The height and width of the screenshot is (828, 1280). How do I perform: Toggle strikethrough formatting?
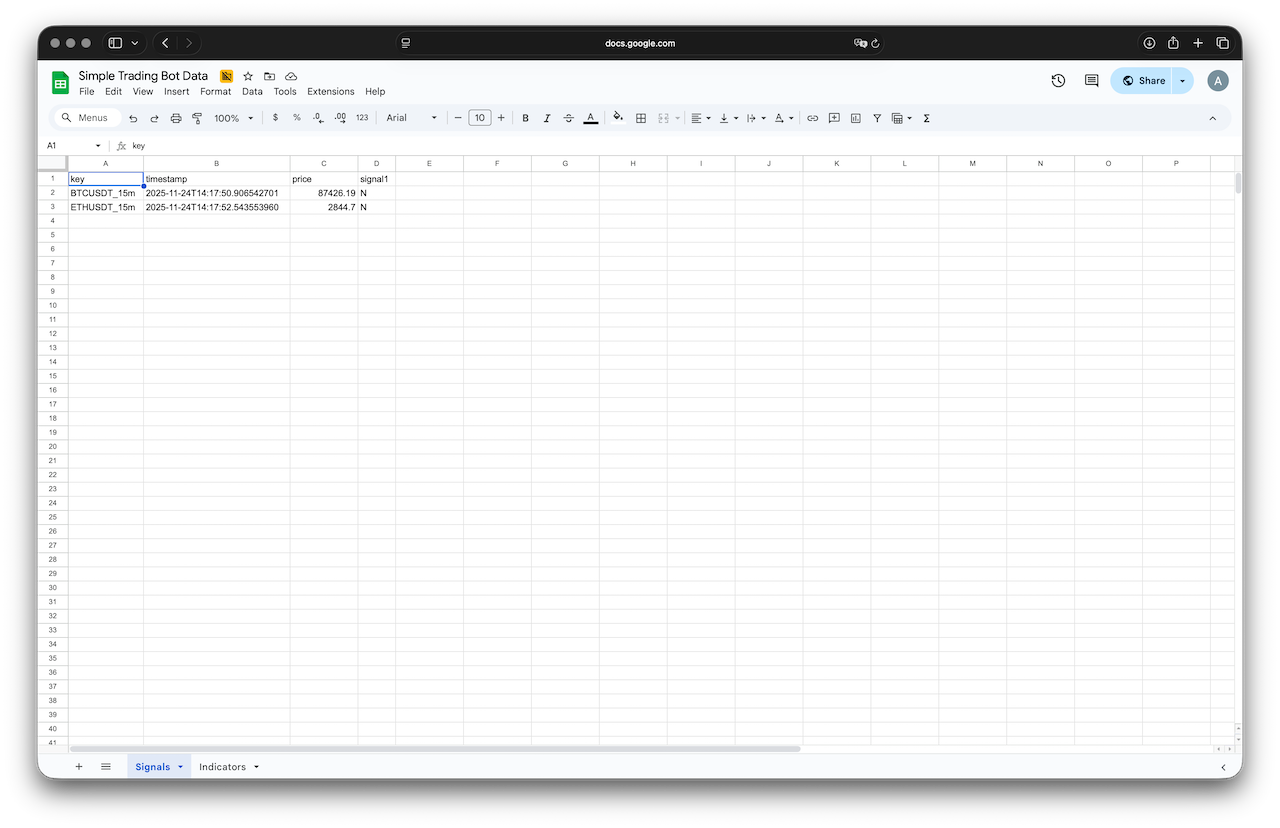(x=569, y=118)
